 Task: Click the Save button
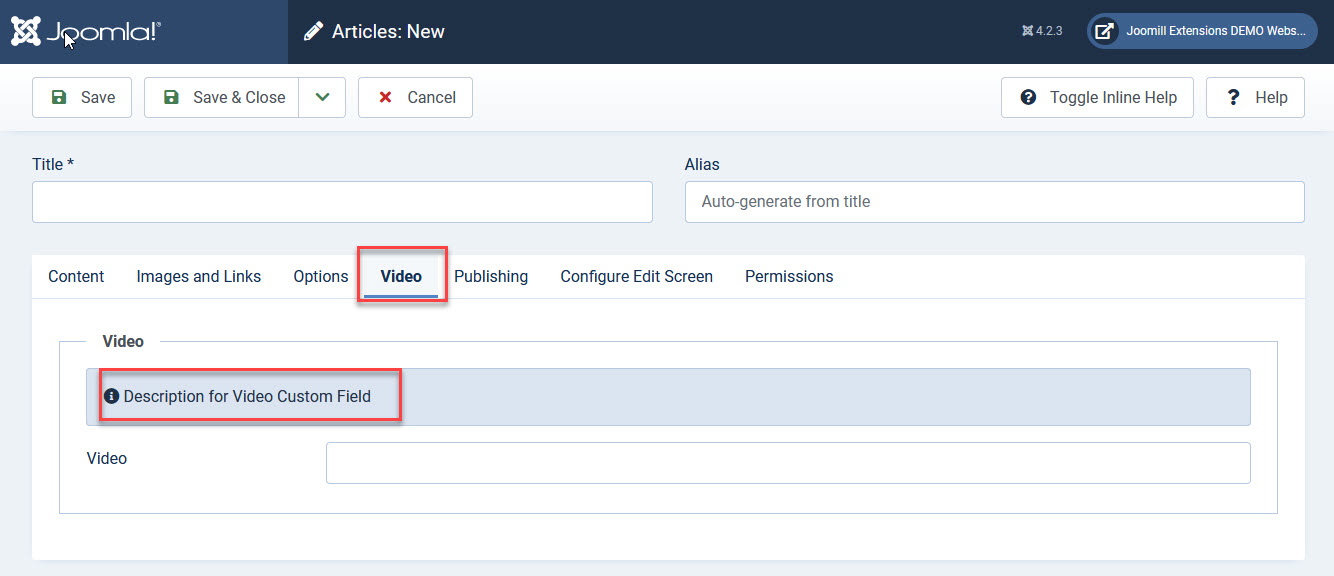[82, 97]
